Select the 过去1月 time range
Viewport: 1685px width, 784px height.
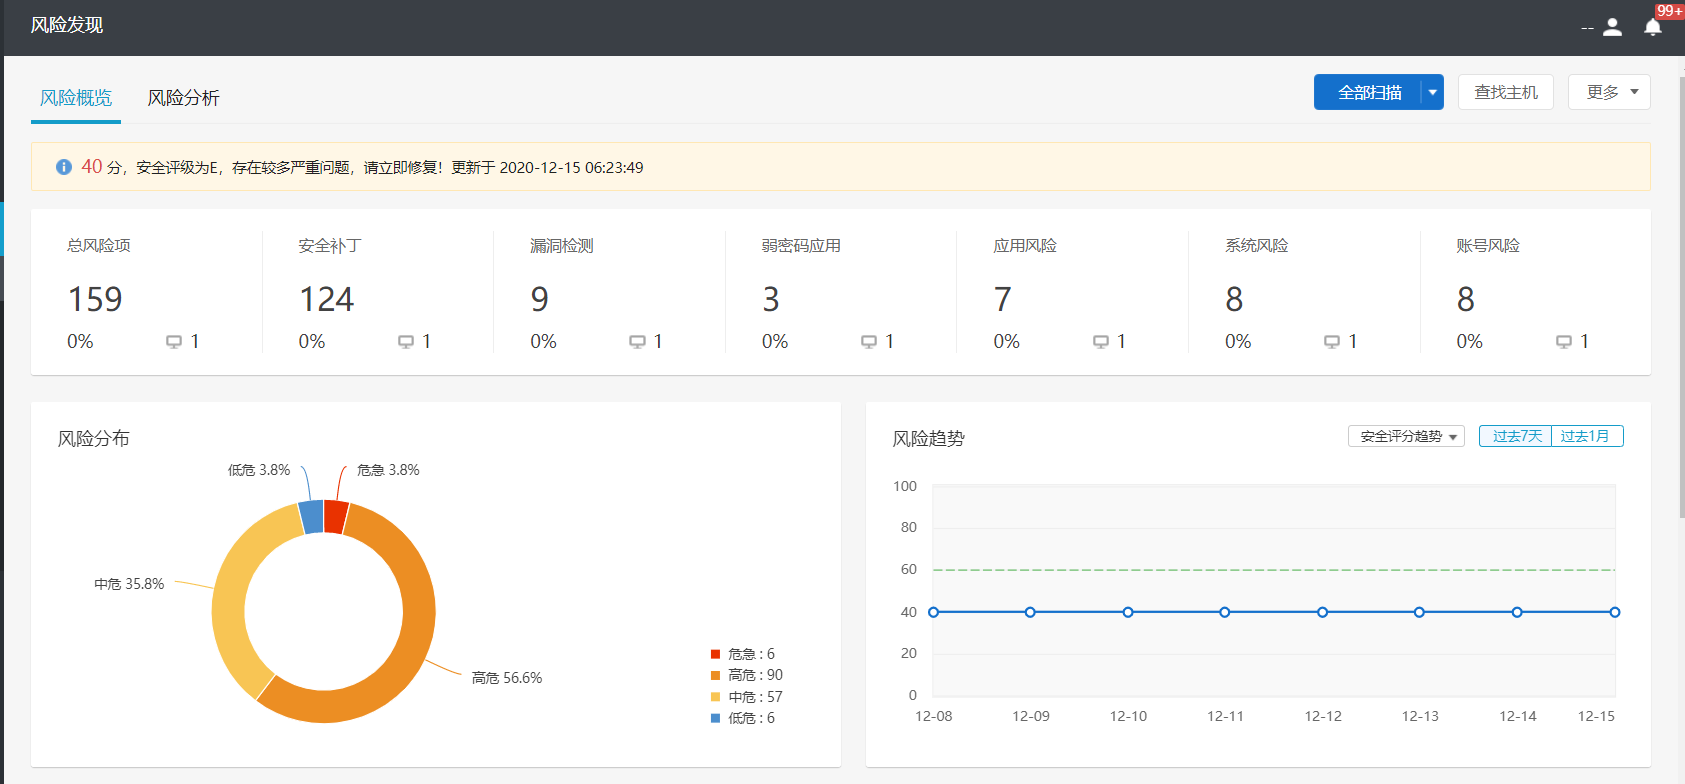[1587, 436]
